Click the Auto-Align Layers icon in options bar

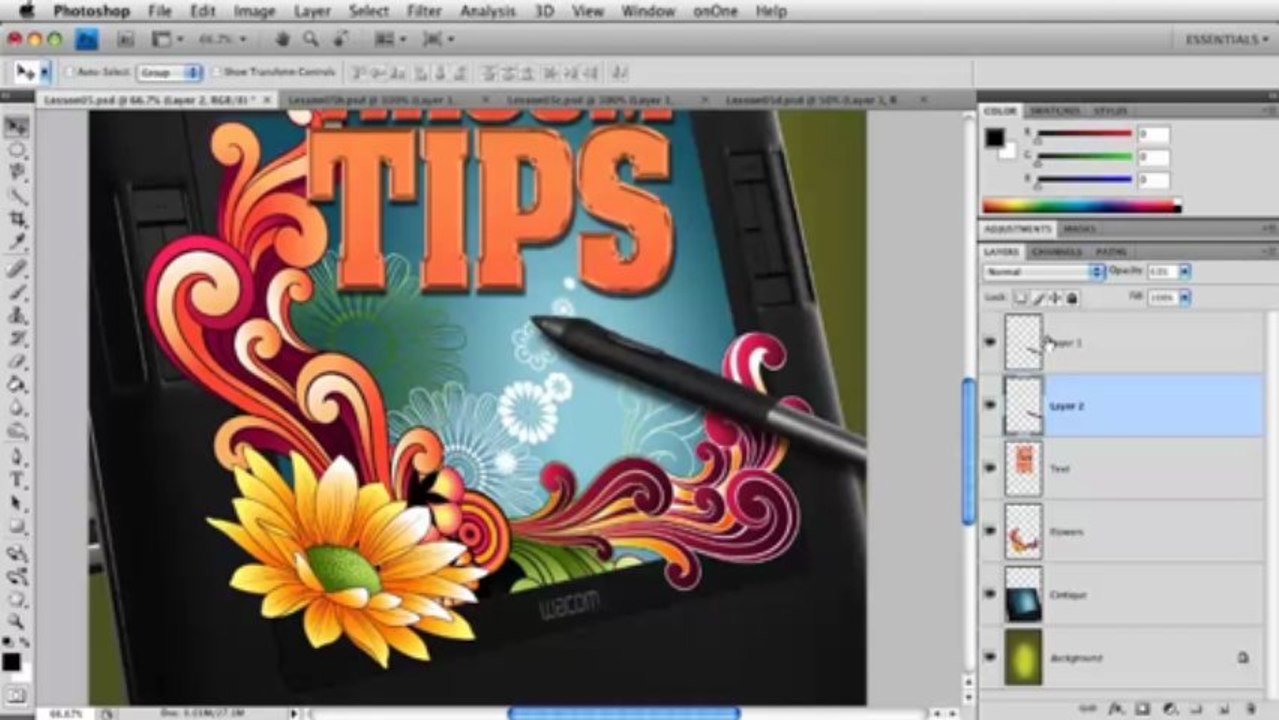[x=620, y=72]
